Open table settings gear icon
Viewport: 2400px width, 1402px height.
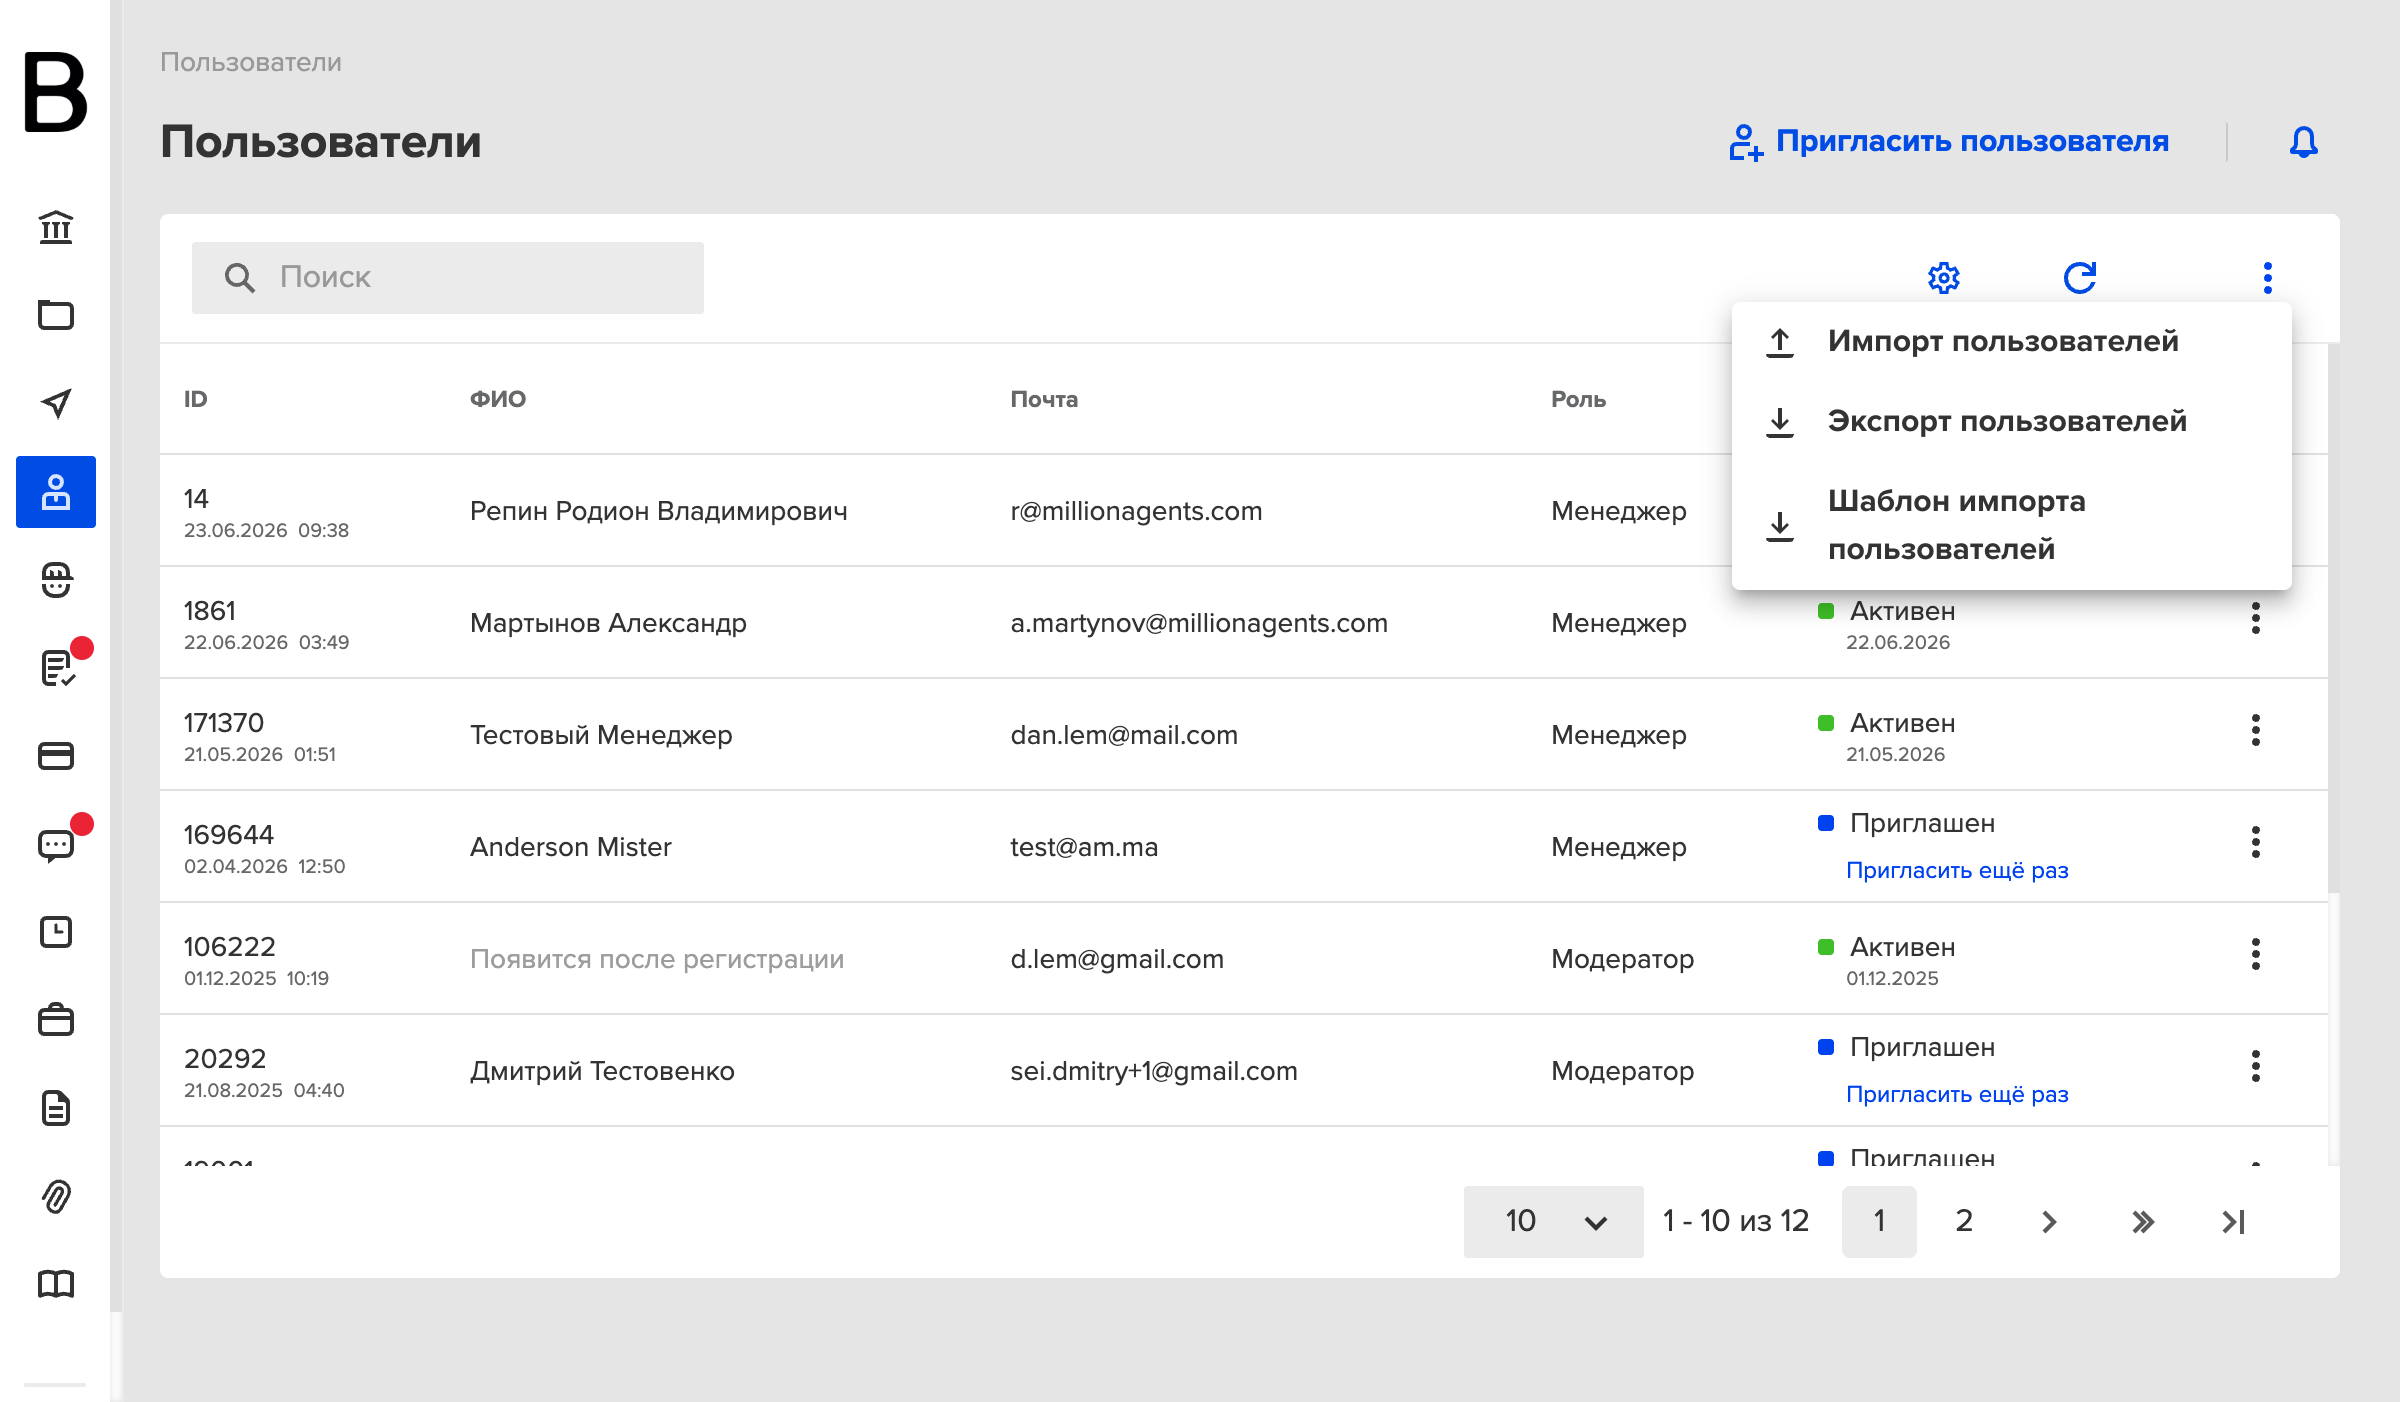click(1944, 277)
